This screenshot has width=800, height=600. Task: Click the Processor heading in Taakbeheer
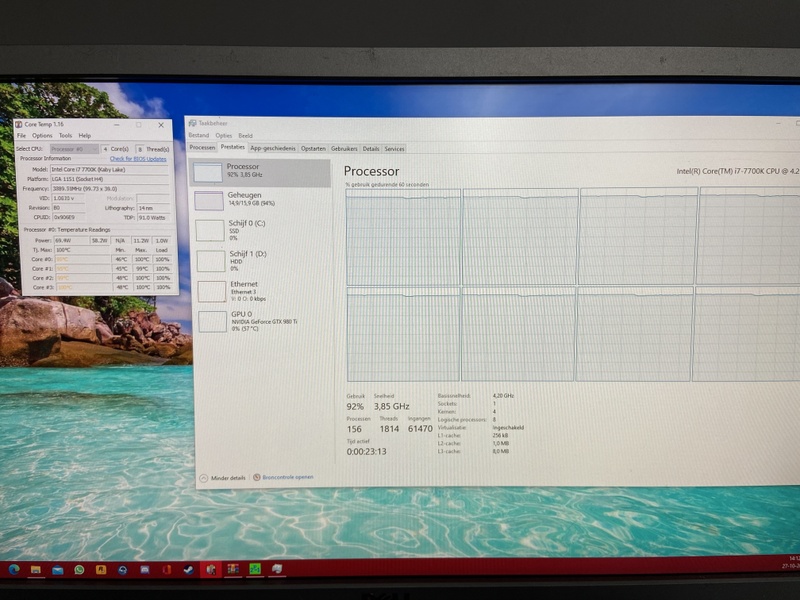(371, 171)
